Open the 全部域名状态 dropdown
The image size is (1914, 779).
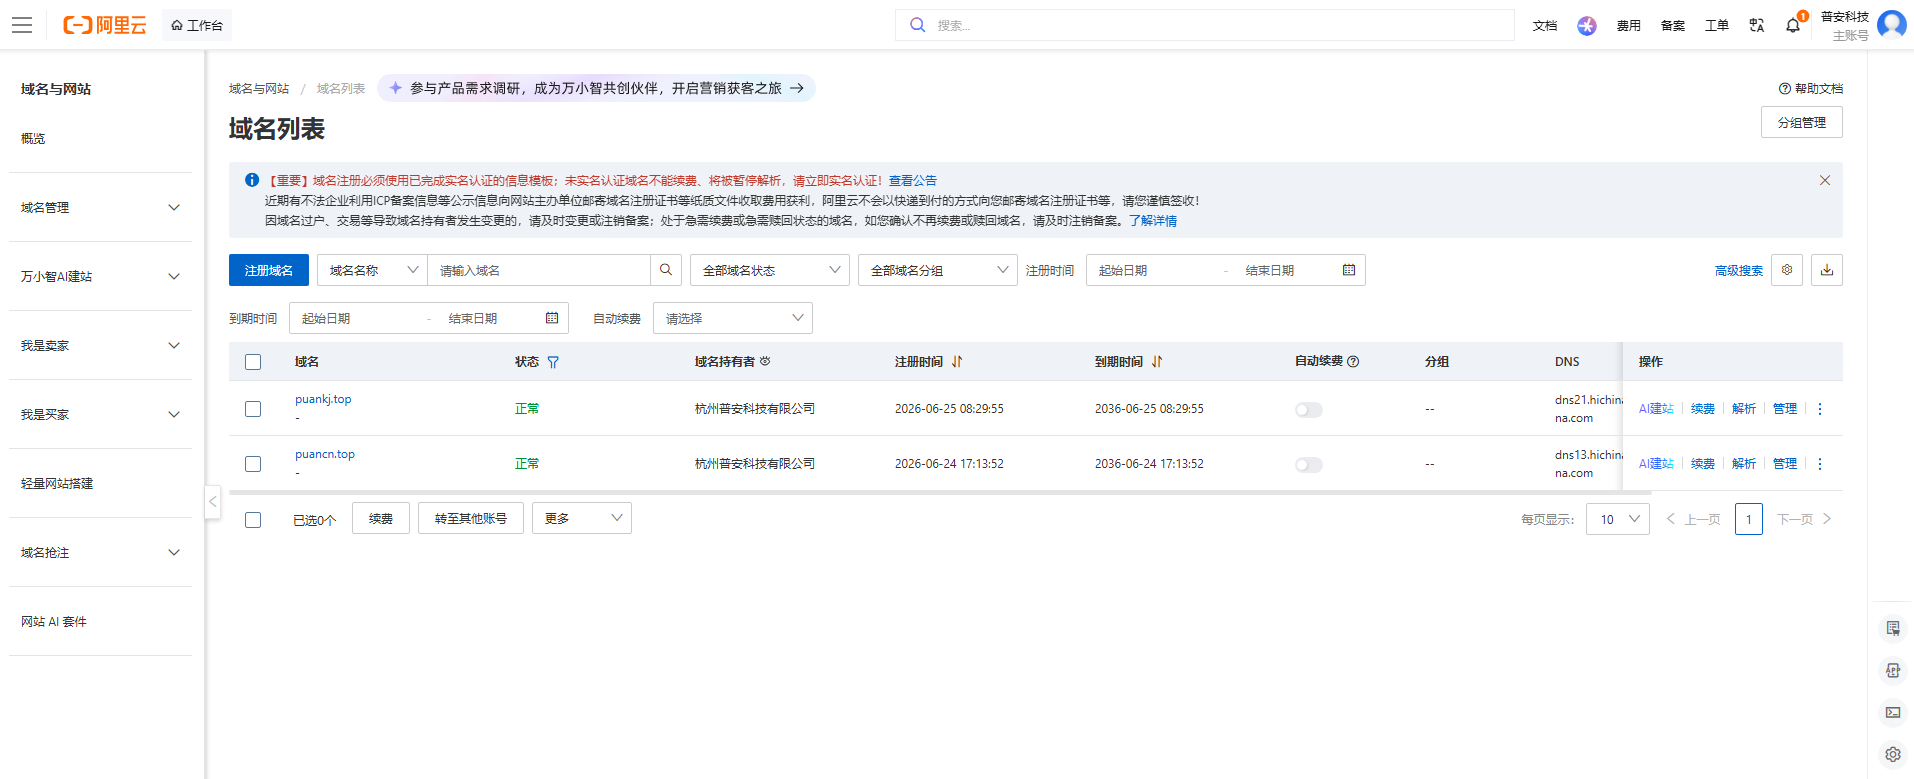click(770, 270)
